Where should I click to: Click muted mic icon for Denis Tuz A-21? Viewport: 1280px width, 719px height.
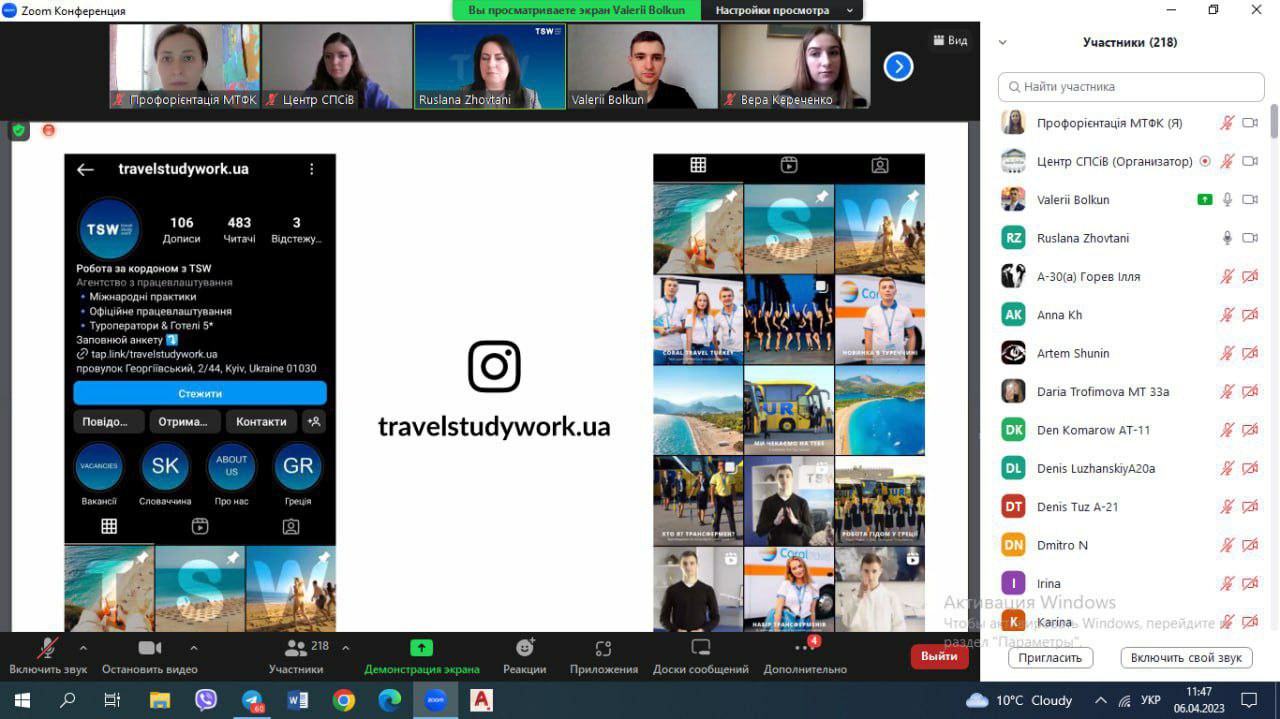coord(1227,507)
